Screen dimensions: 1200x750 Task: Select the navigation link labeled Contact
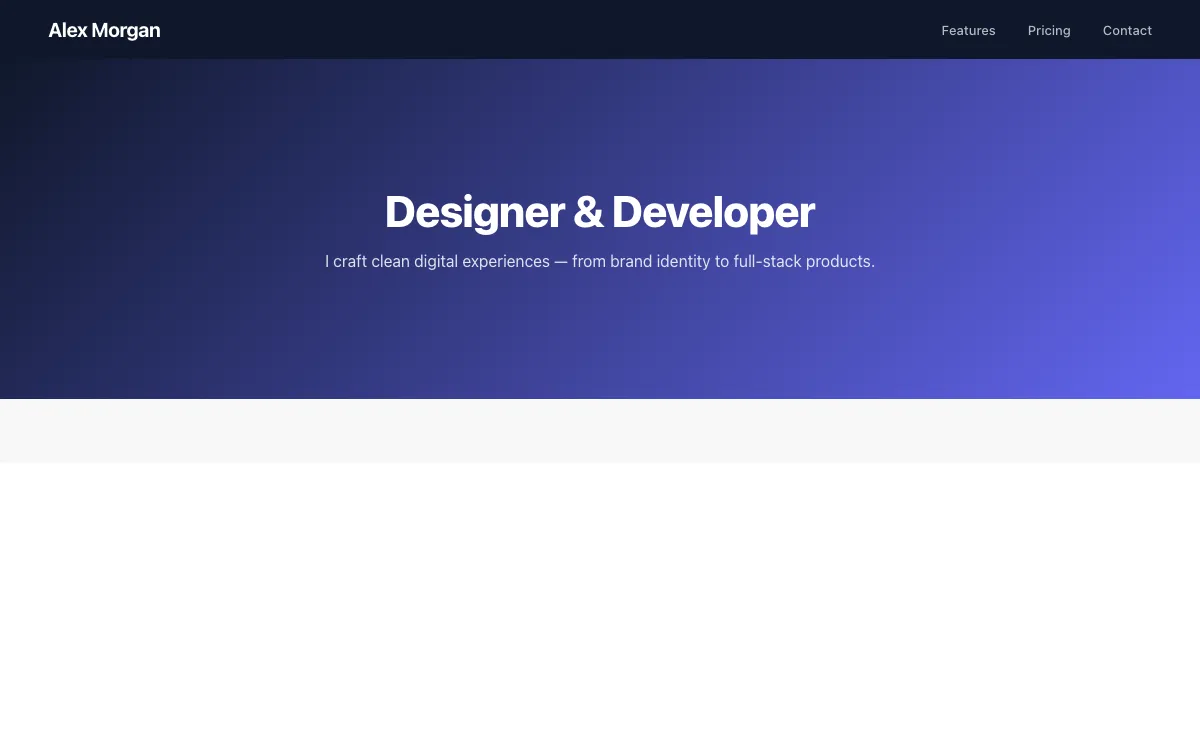(1127, 30)
